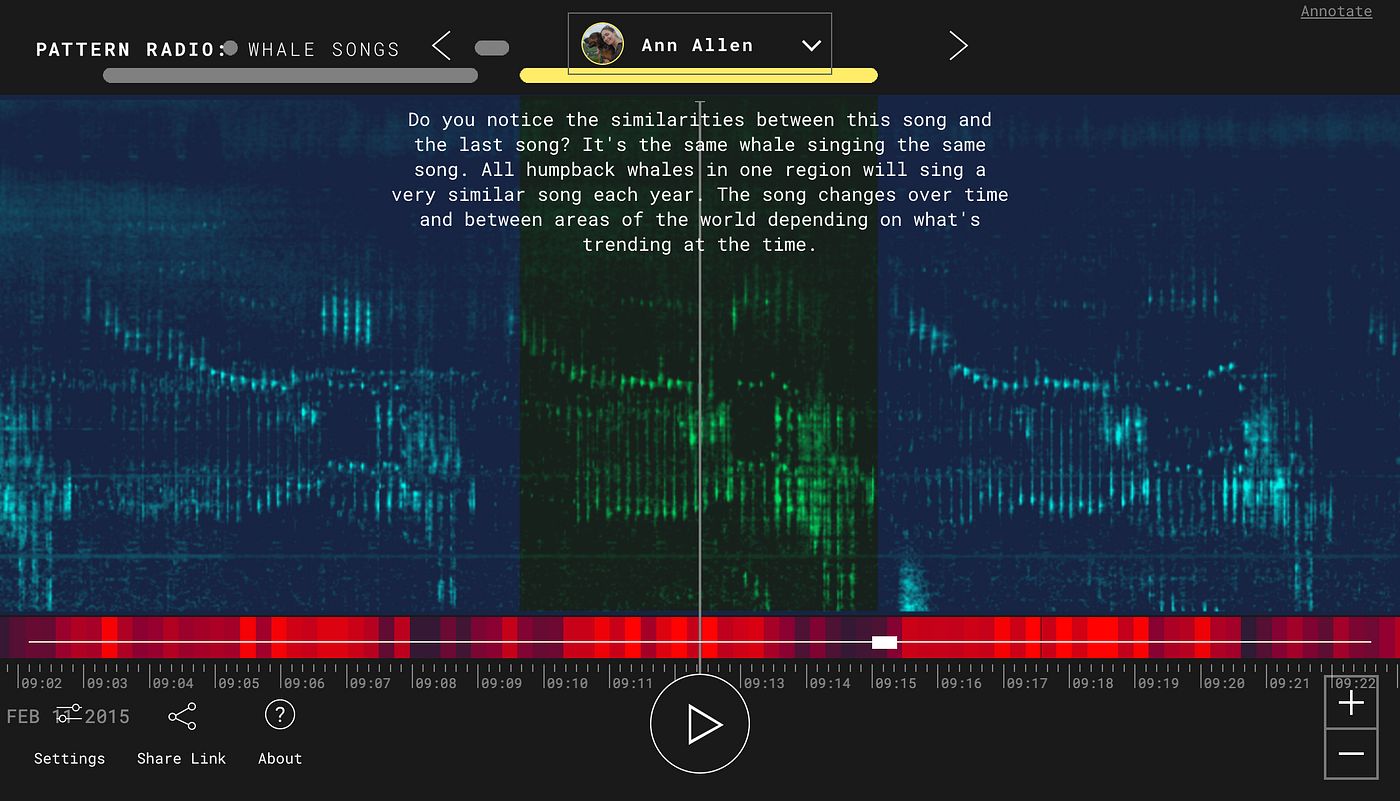Click the Share Link icon

tap(182, 716)
